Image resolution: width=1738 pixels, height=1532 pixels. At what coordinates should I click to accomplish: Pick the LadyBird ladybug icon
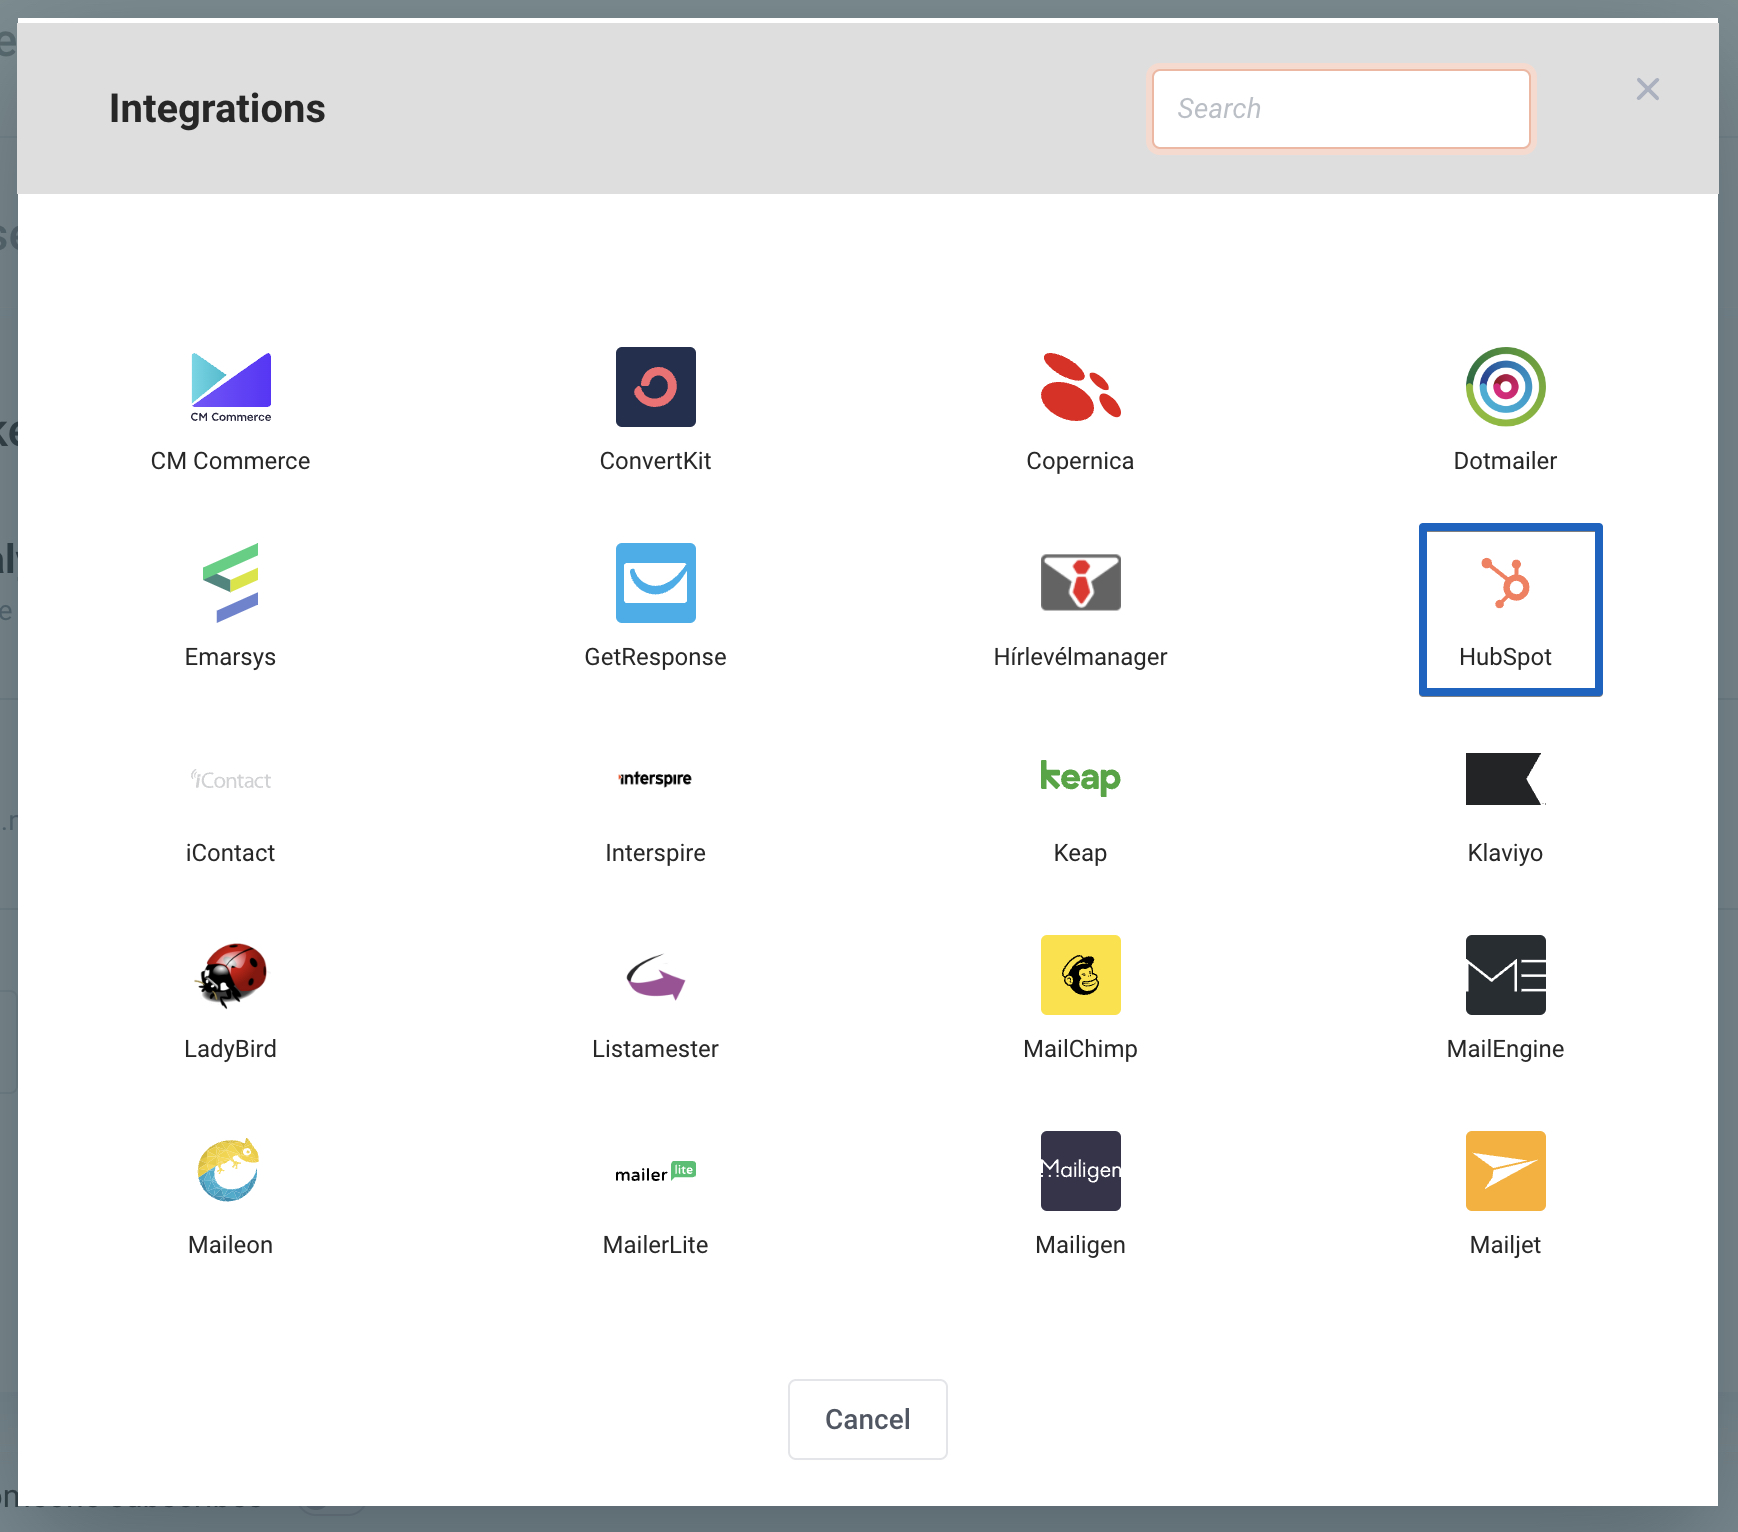click(231, 975)
